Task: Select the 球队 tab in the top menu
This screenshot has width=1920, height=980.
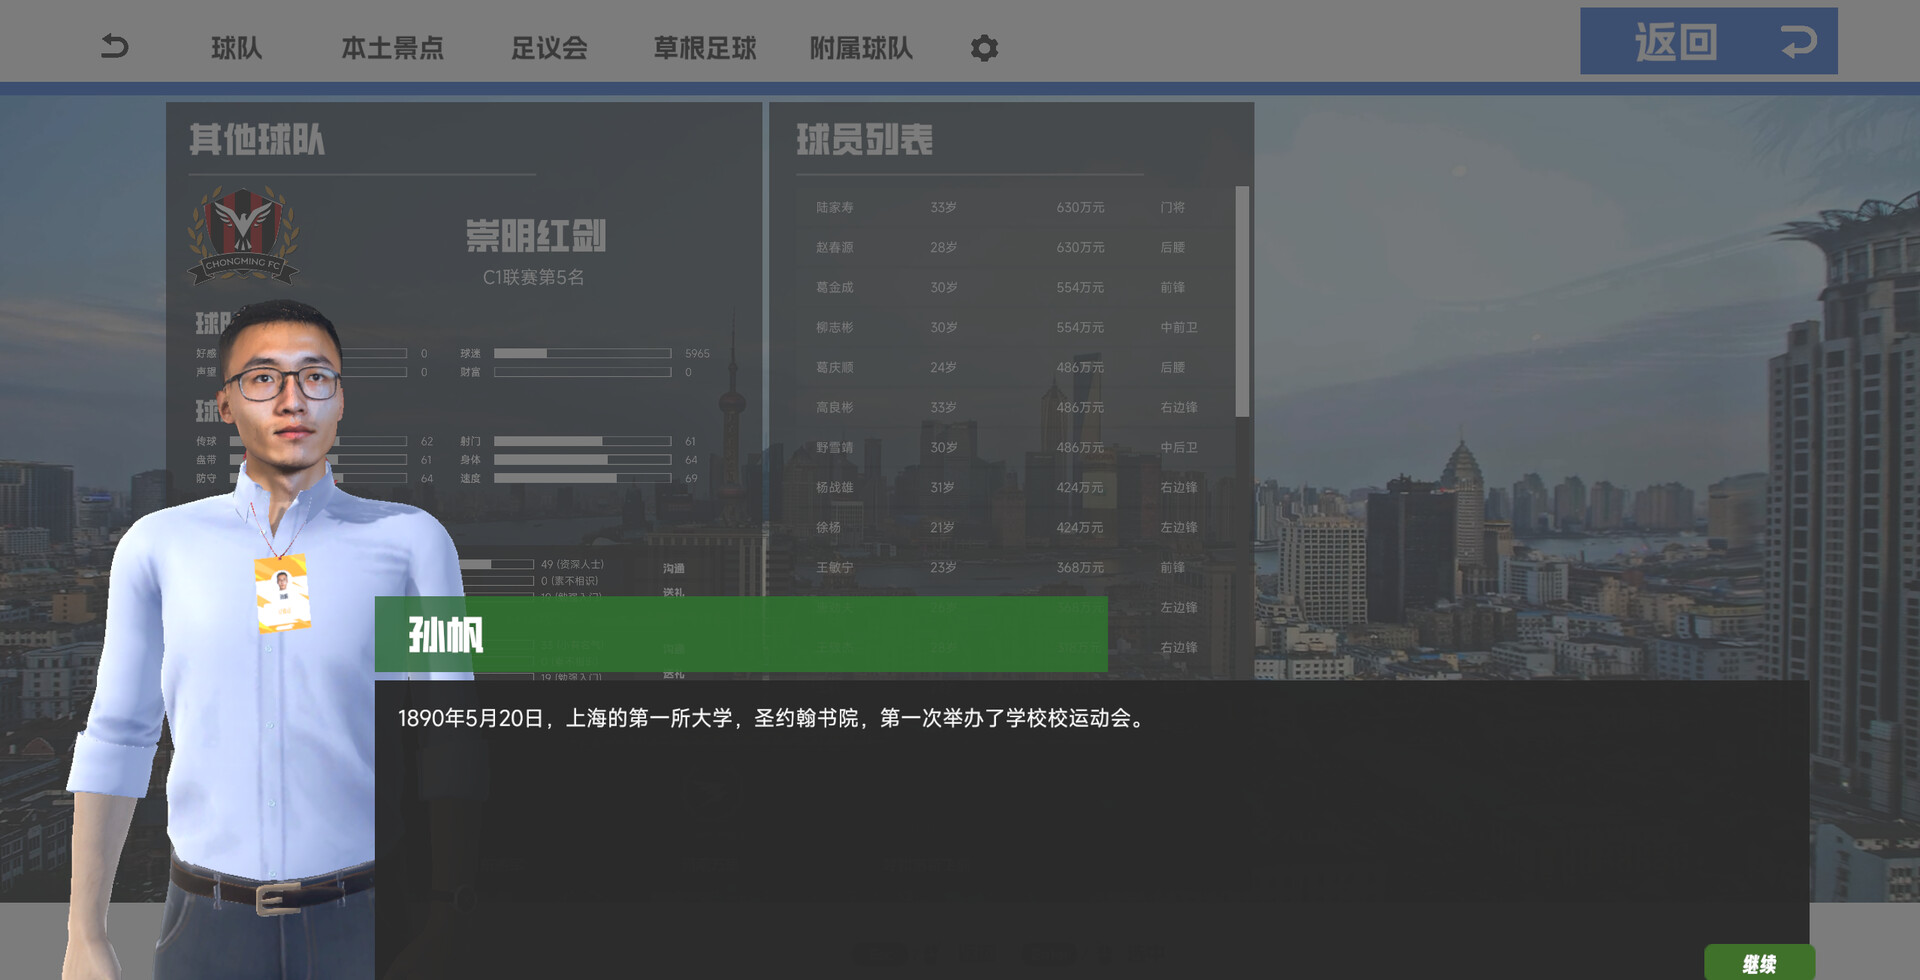Action: (x=237, y=47)
